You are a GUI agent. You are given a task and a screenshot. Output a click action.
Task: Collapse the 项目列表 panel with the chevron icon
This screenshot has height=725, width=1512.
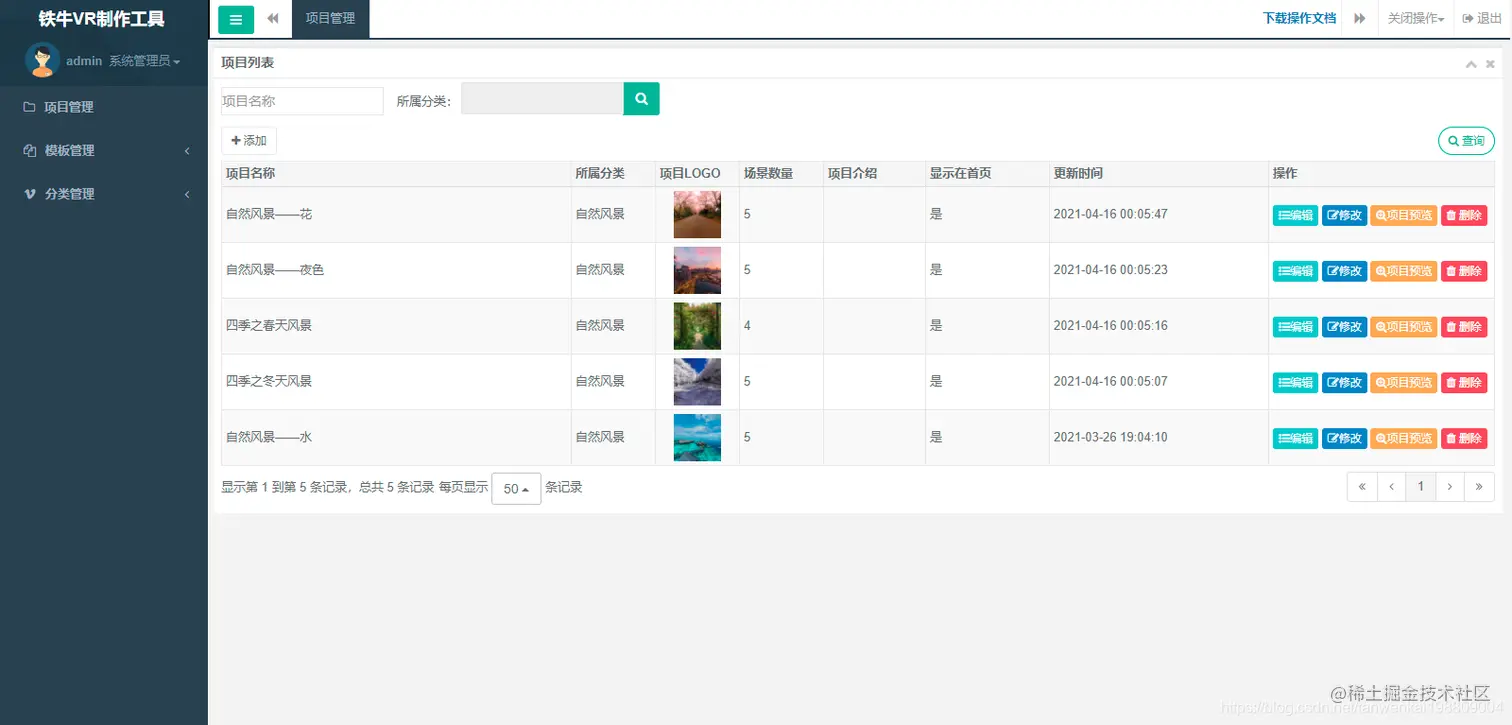[1470, 62]
